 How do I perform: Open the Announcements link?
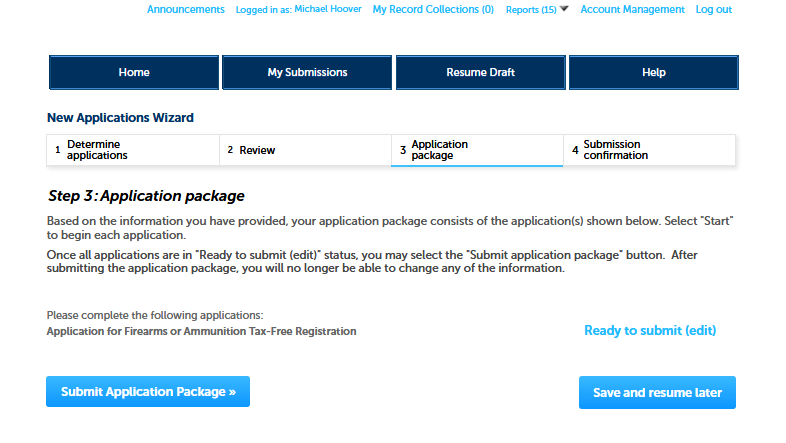click(x=185, y=10)
